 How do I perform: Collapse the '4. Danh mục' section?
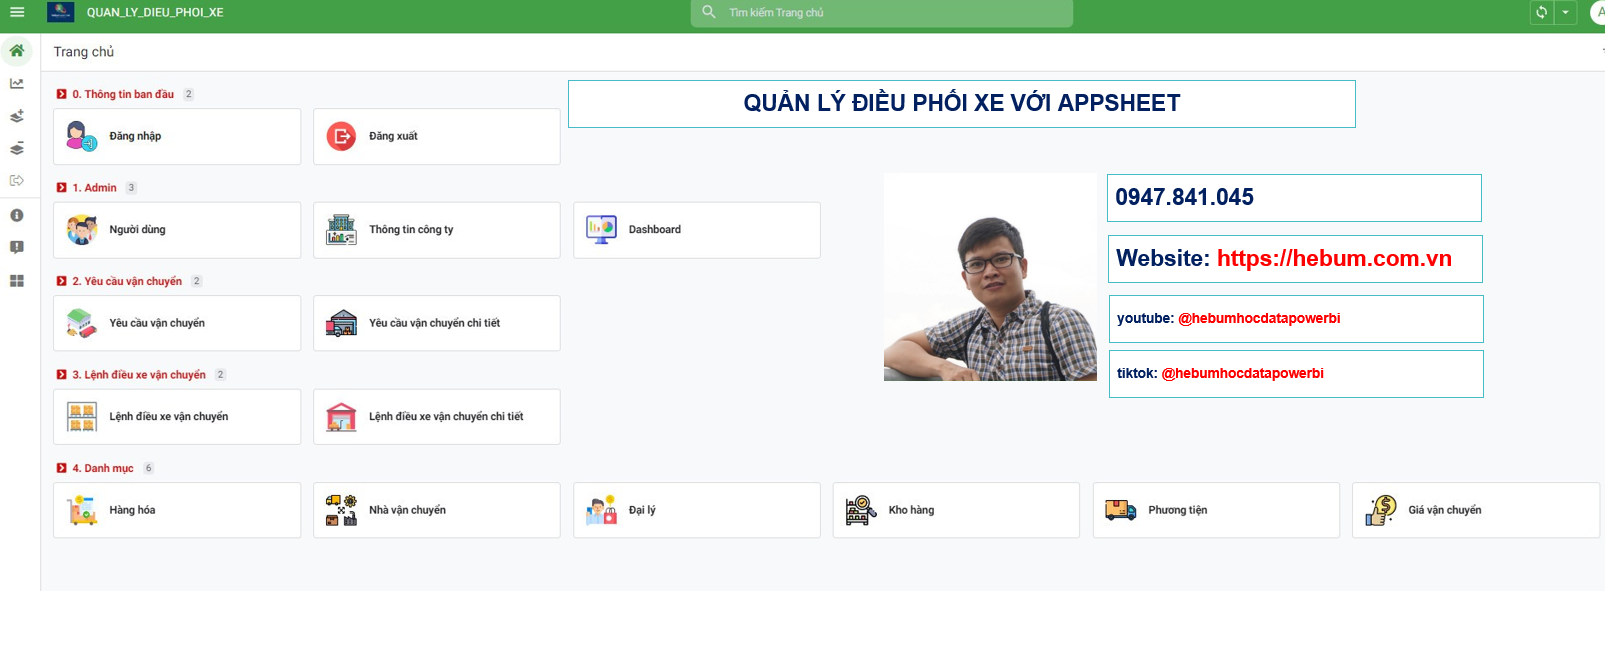[62, 468]
